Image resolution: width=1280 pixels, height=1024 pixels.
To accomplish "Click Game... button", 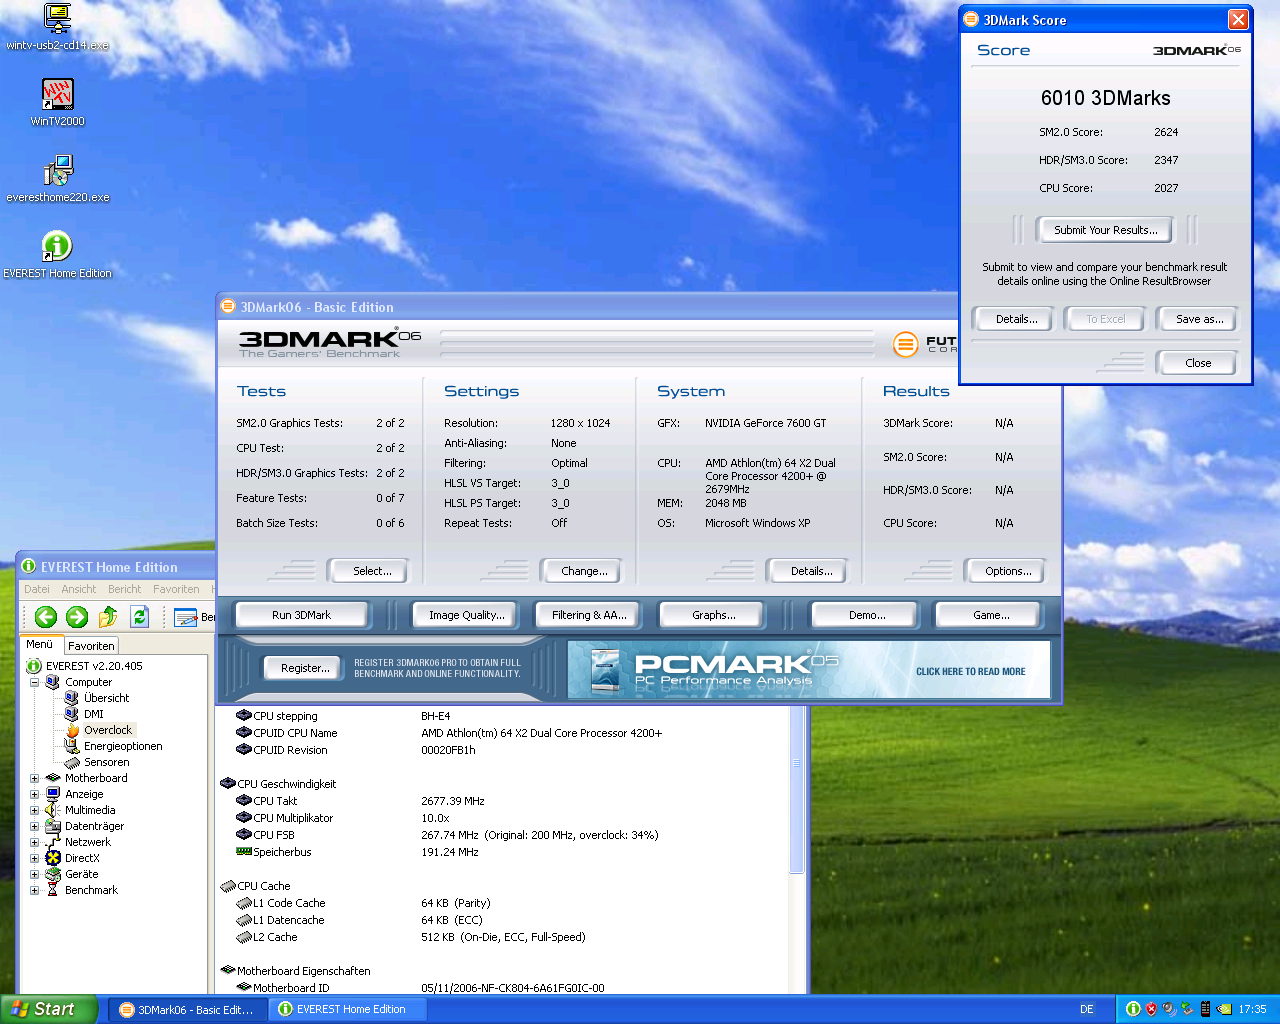I will coord(990,615).
